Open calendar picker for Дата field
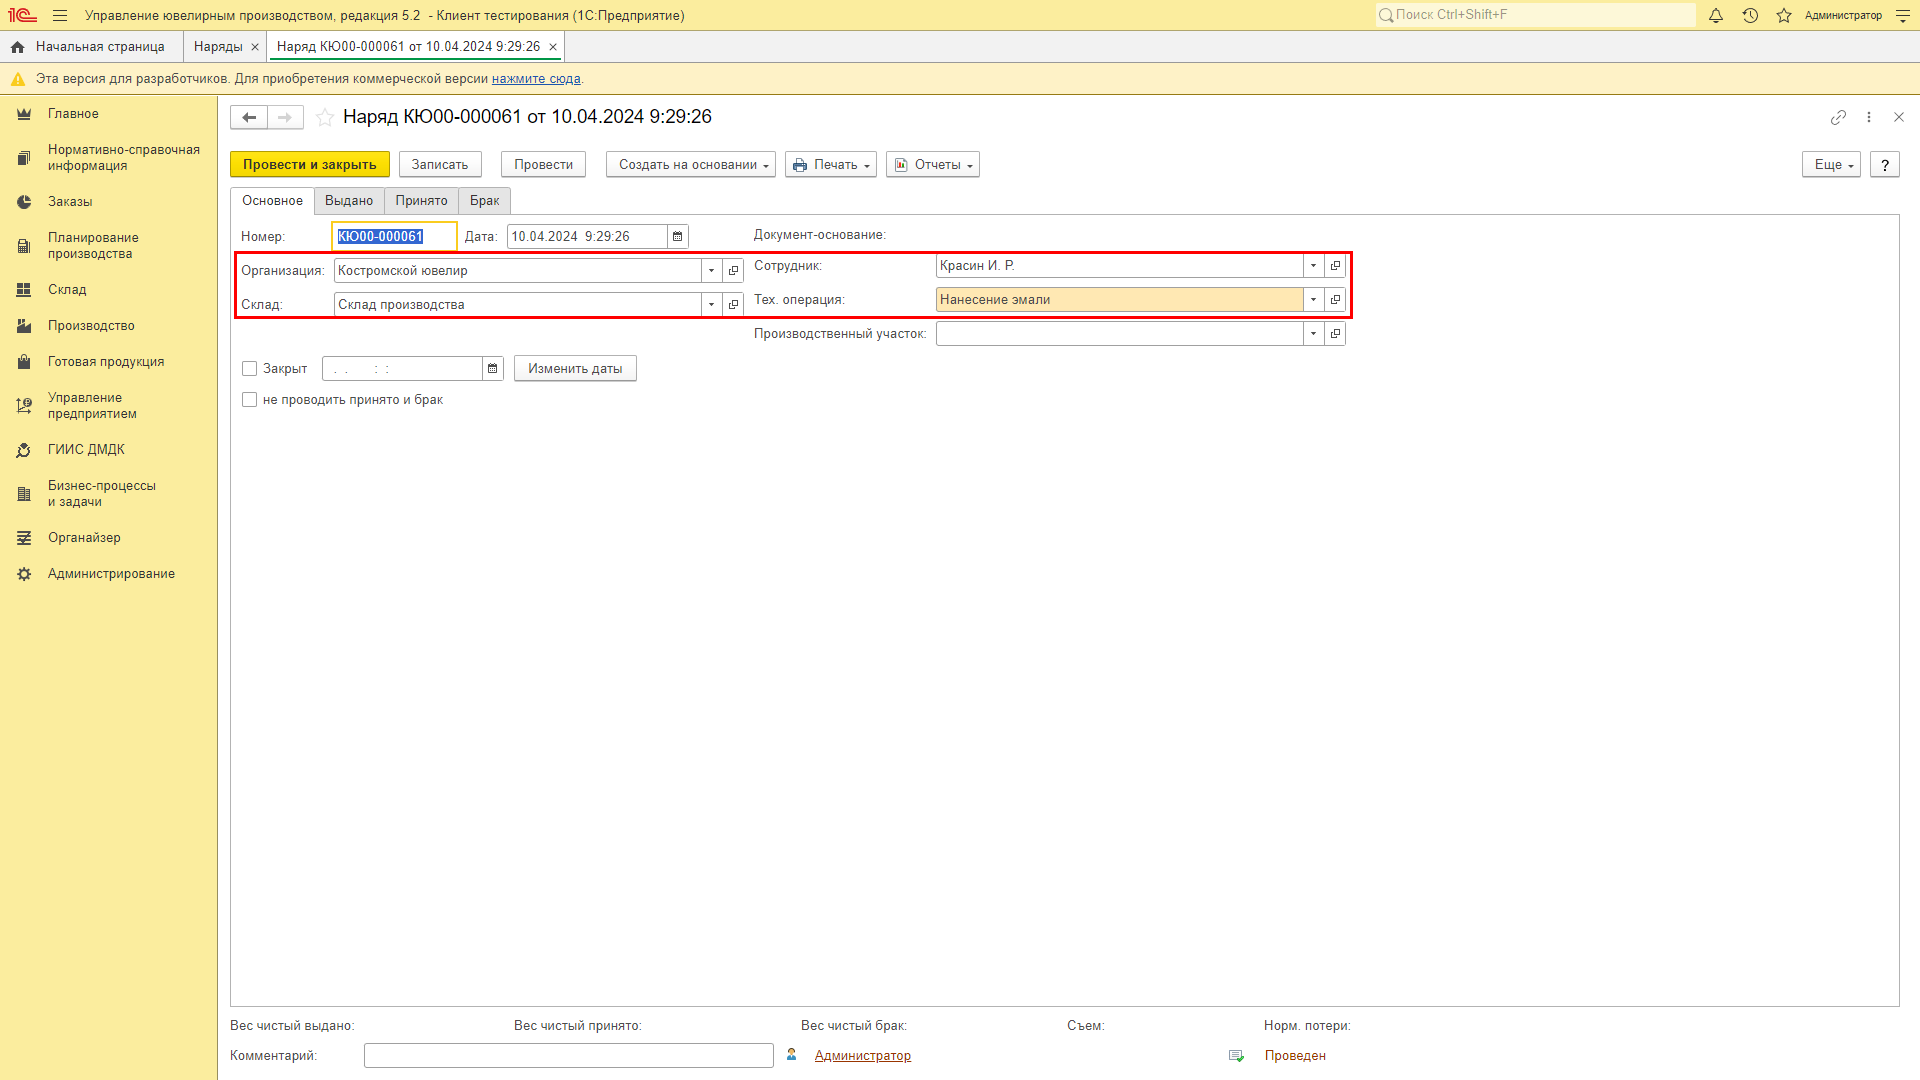 pyautogui.click(x=678, y=237)
